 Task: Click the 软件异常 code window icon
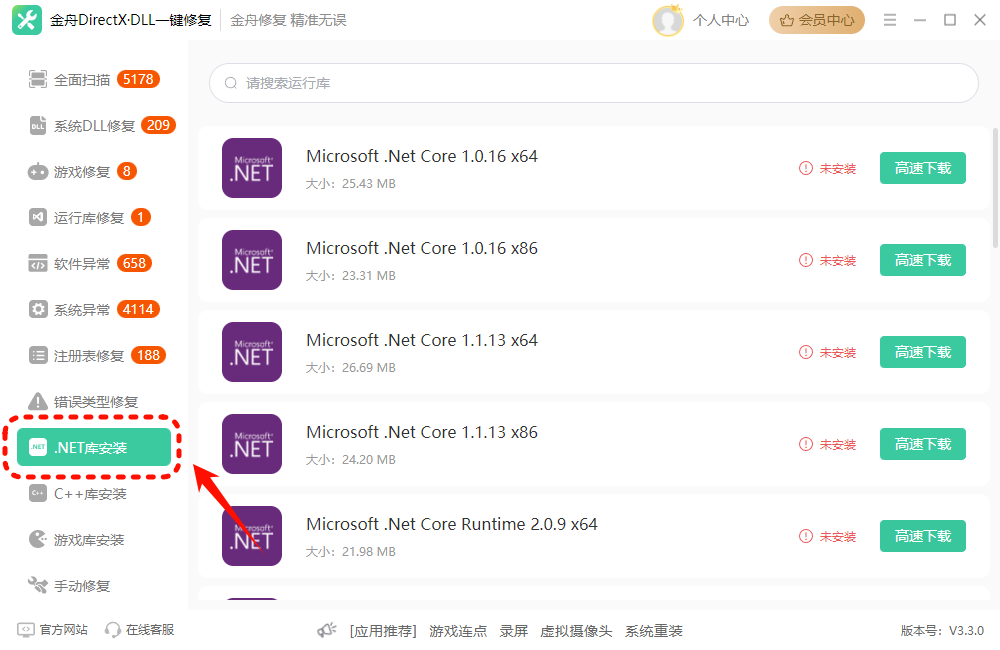[x=38, y=263]
